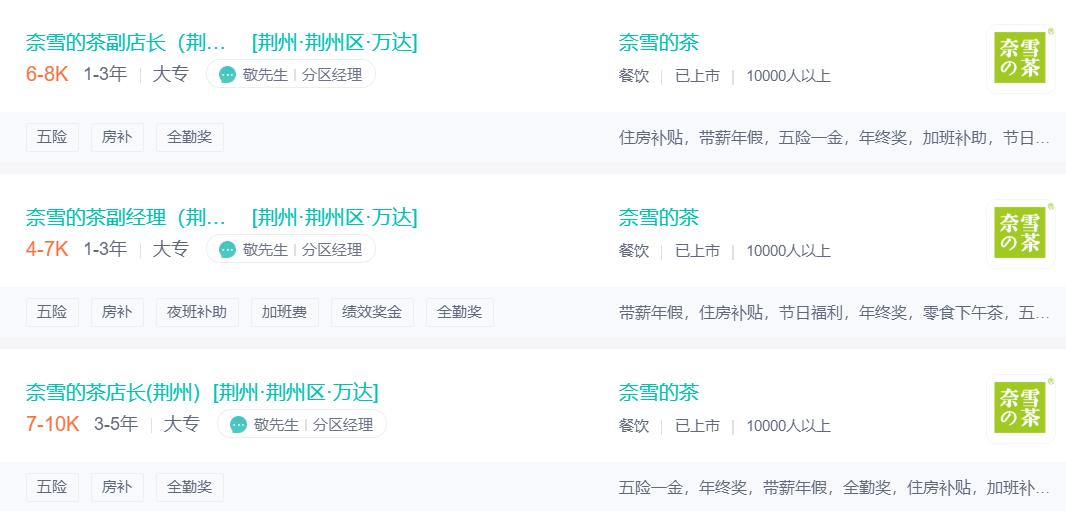The height and width of the screenshot is (511, 1066).
Task: Click 夜班补助 tag under 副经理 listing
Action: (x=197, y=313)
